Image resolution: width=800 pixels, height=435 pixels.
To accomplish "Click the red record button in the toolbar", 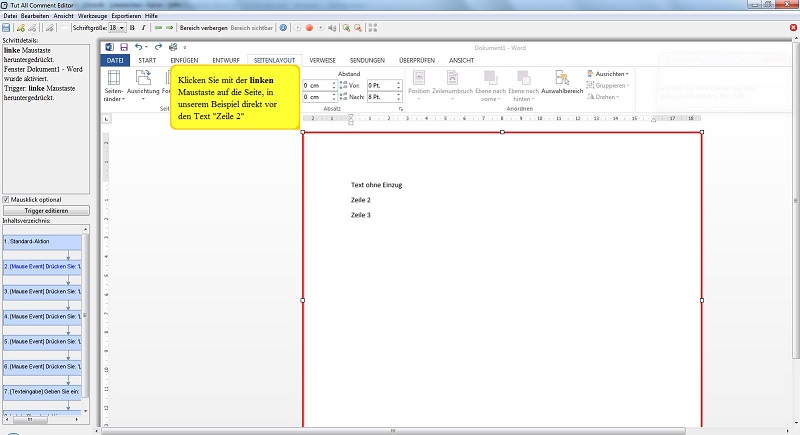I will [x=309, y=28].
